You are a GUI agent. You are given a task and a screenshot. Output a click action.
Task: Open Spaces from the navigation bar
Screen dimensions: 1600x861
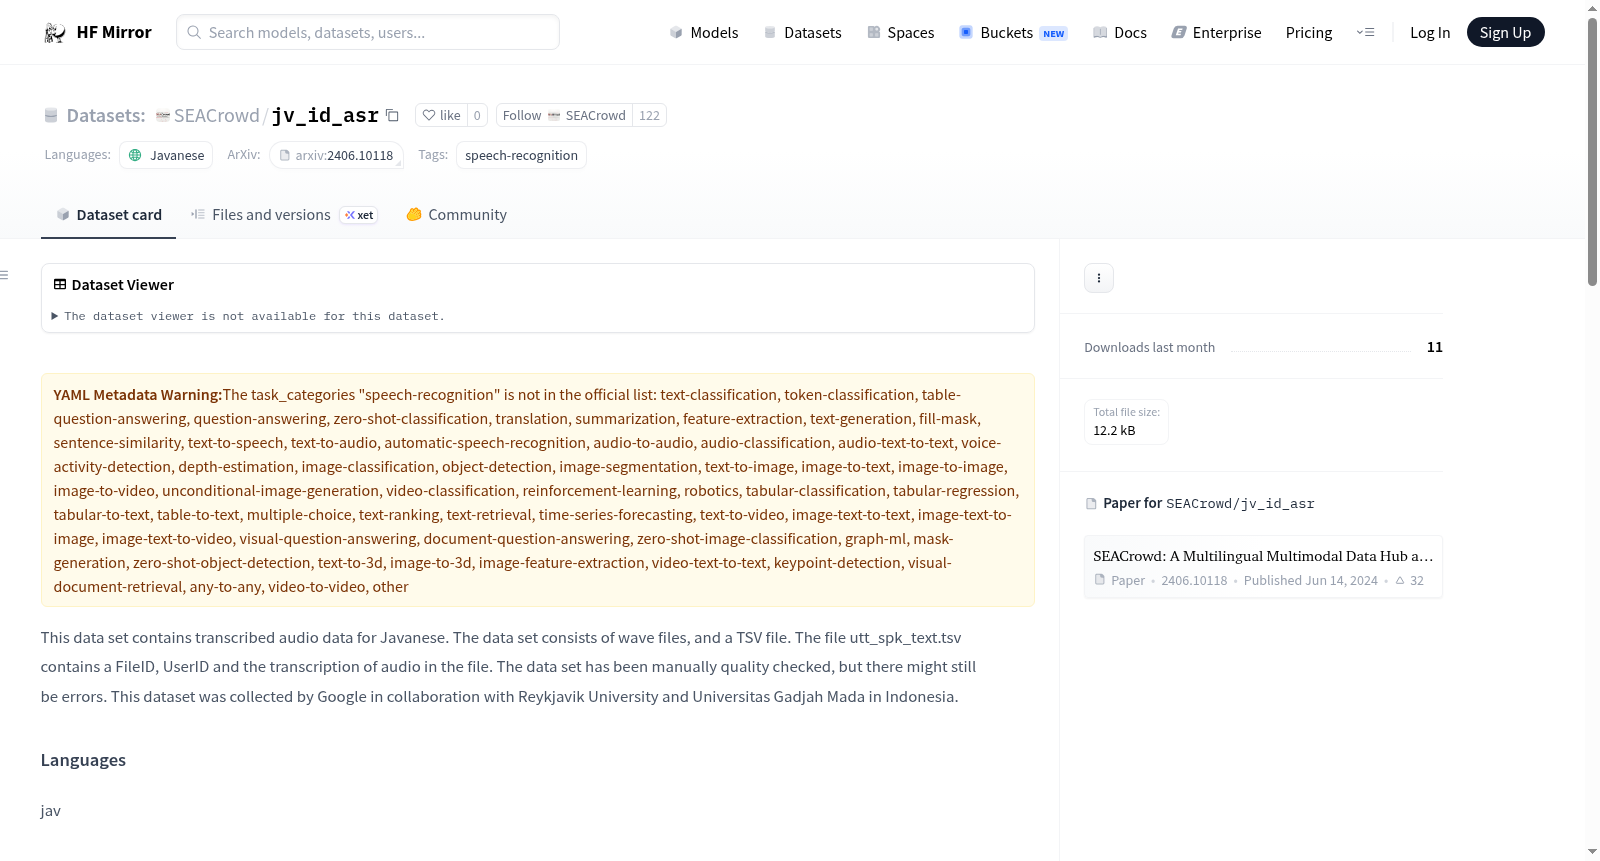pos(901,33)
